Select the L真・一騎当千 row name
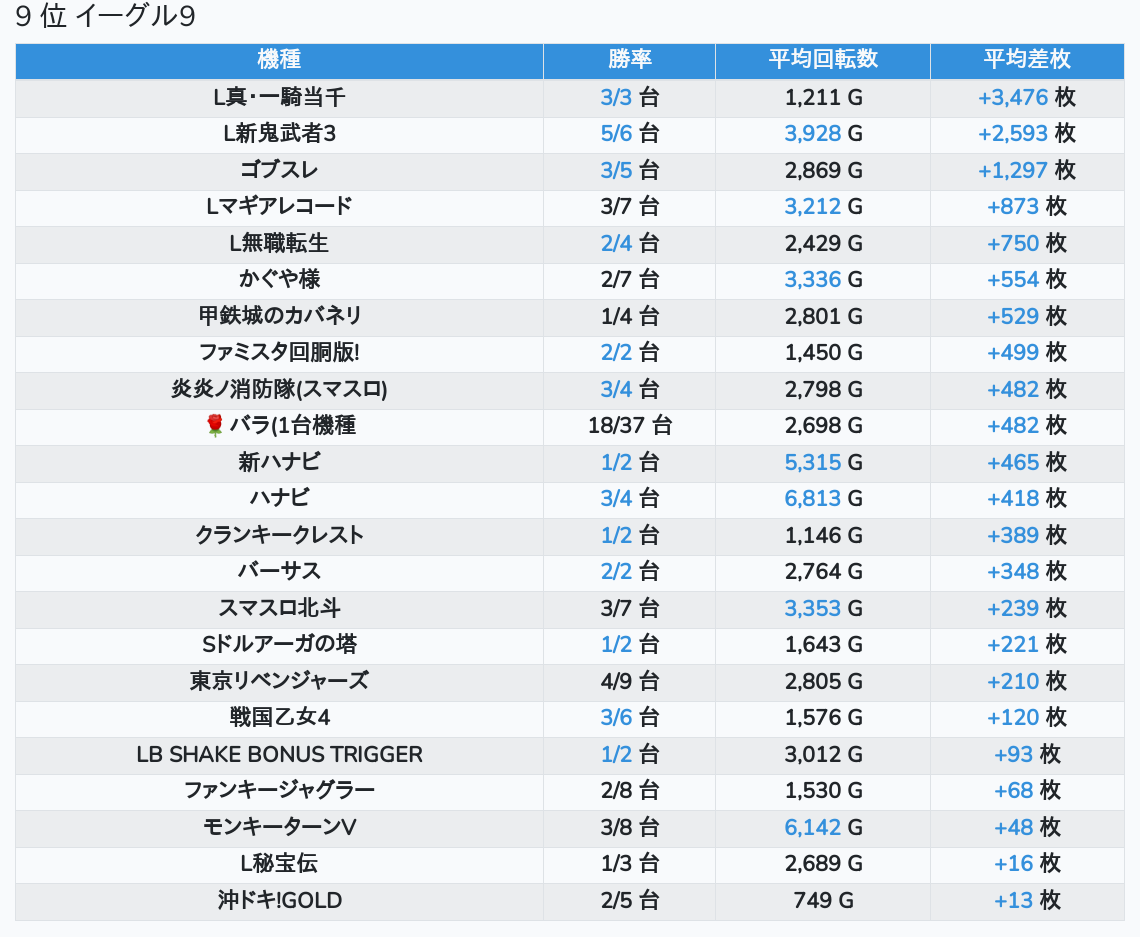The height and width of the screenshot is (937, 1140). [x=279, y=98]
